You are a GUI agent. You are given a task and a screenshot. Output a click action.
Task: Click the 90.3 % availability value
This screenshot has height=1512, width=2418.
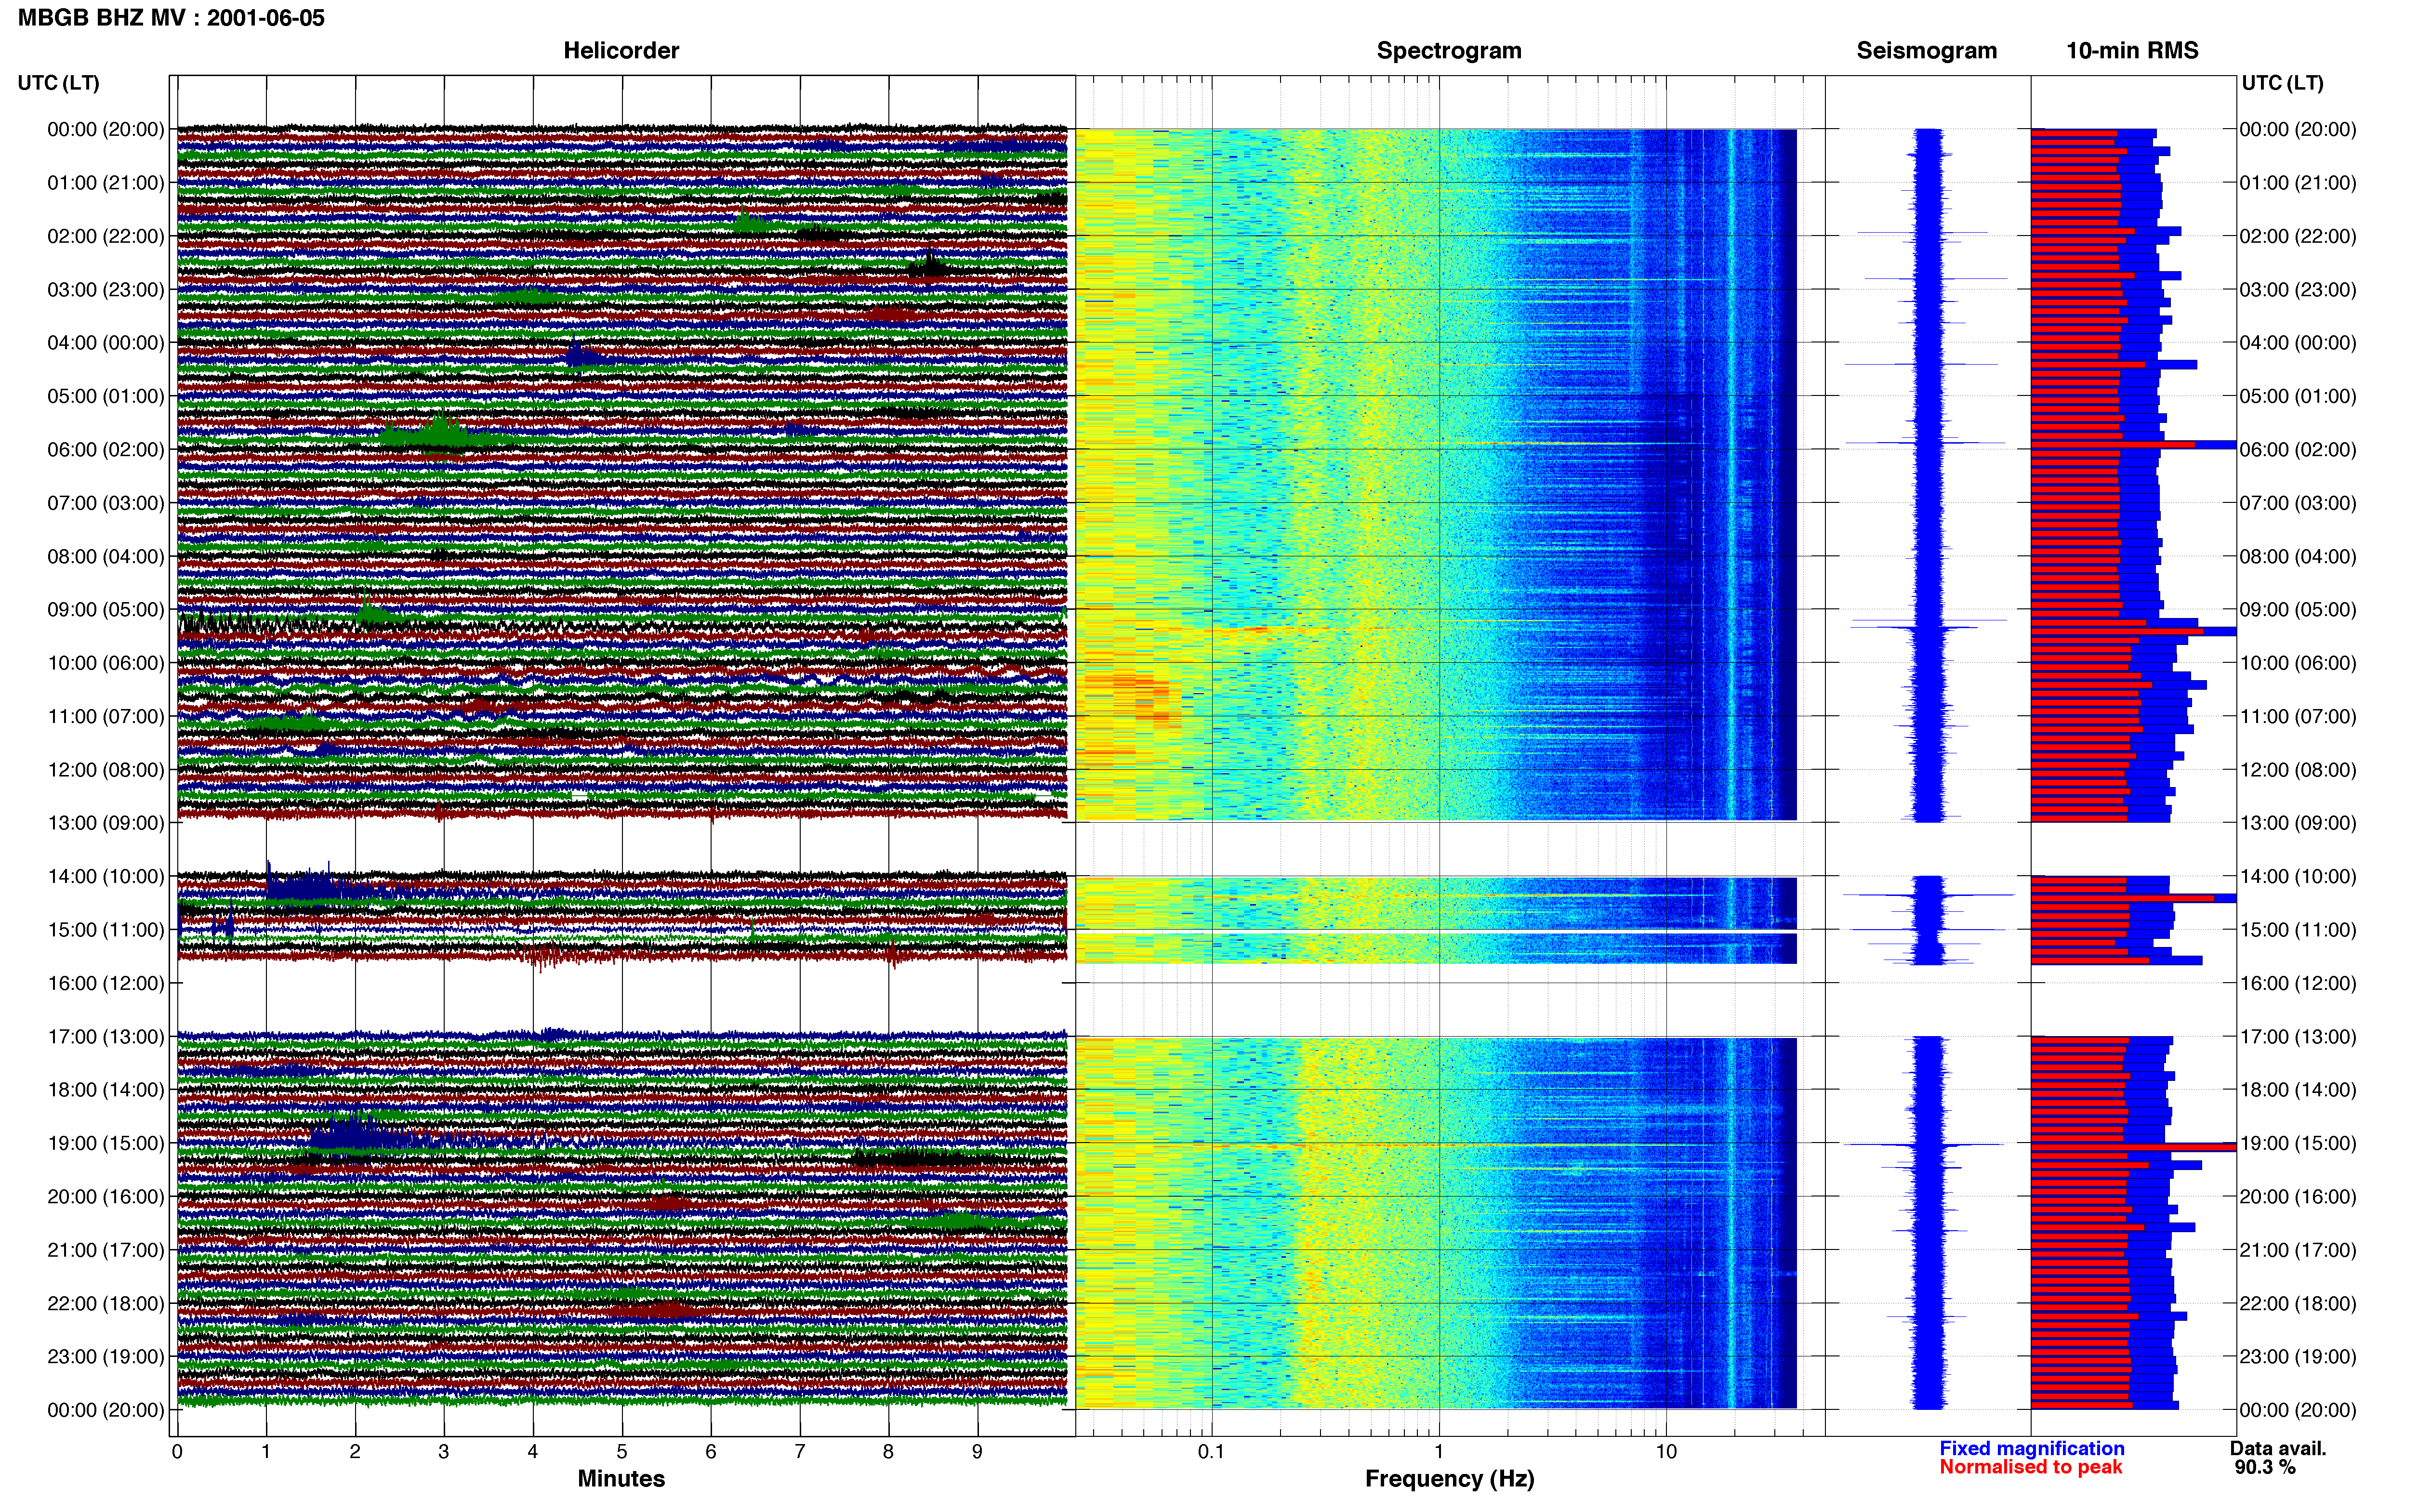pos(2265,1468)
